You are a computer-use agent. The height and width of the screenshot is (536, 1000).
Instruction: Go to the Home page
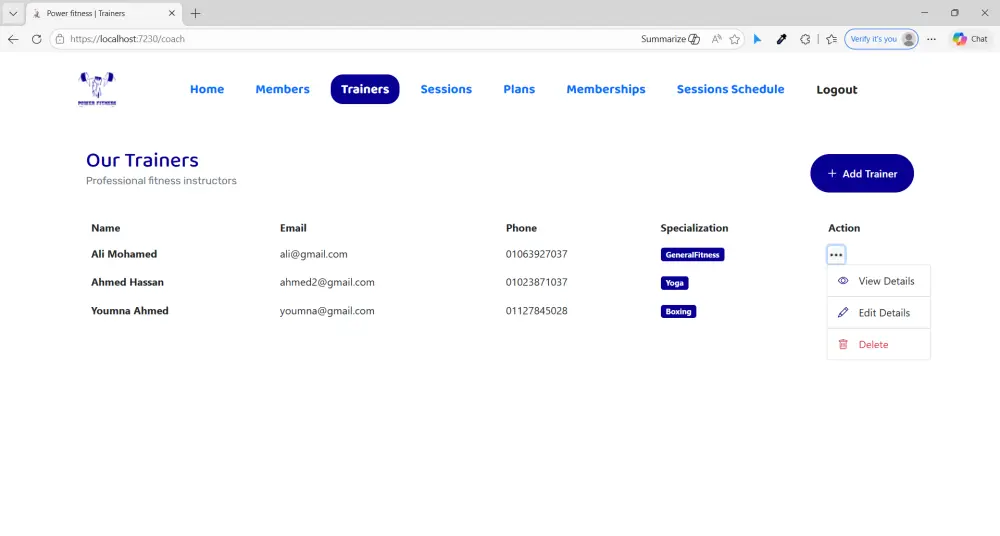pos(207,89)
